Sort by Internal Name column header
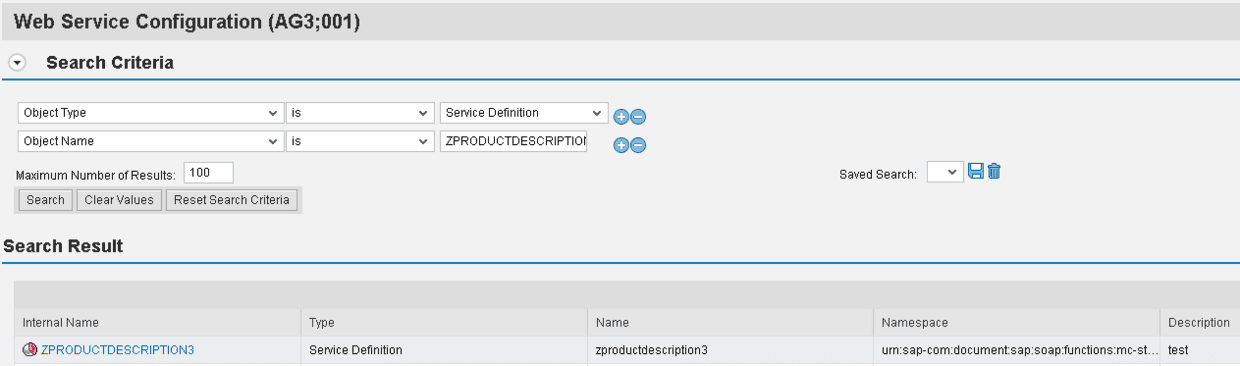 pyautogui.click(x=61, y=322)
